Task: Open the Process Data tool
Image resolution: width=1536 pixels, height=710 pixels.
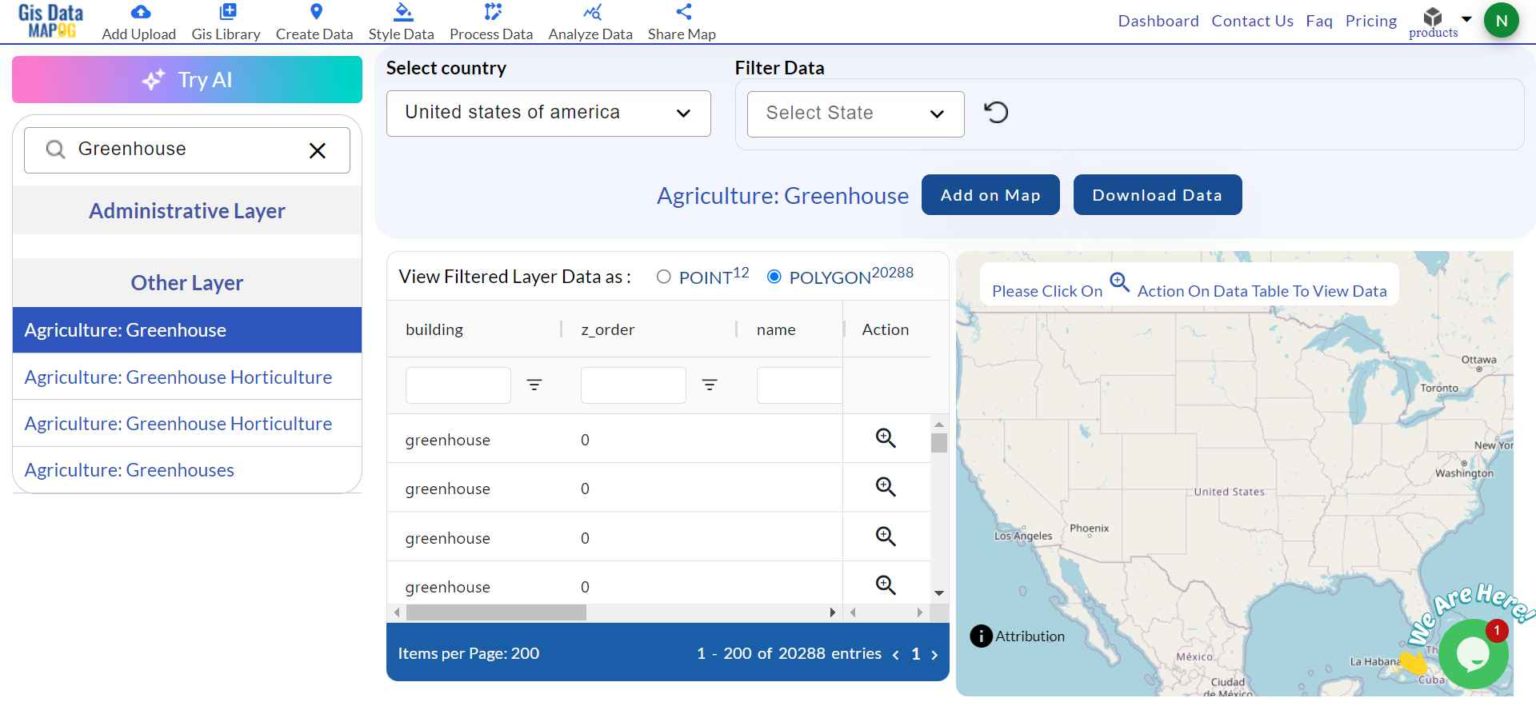Action: point(490,20)
